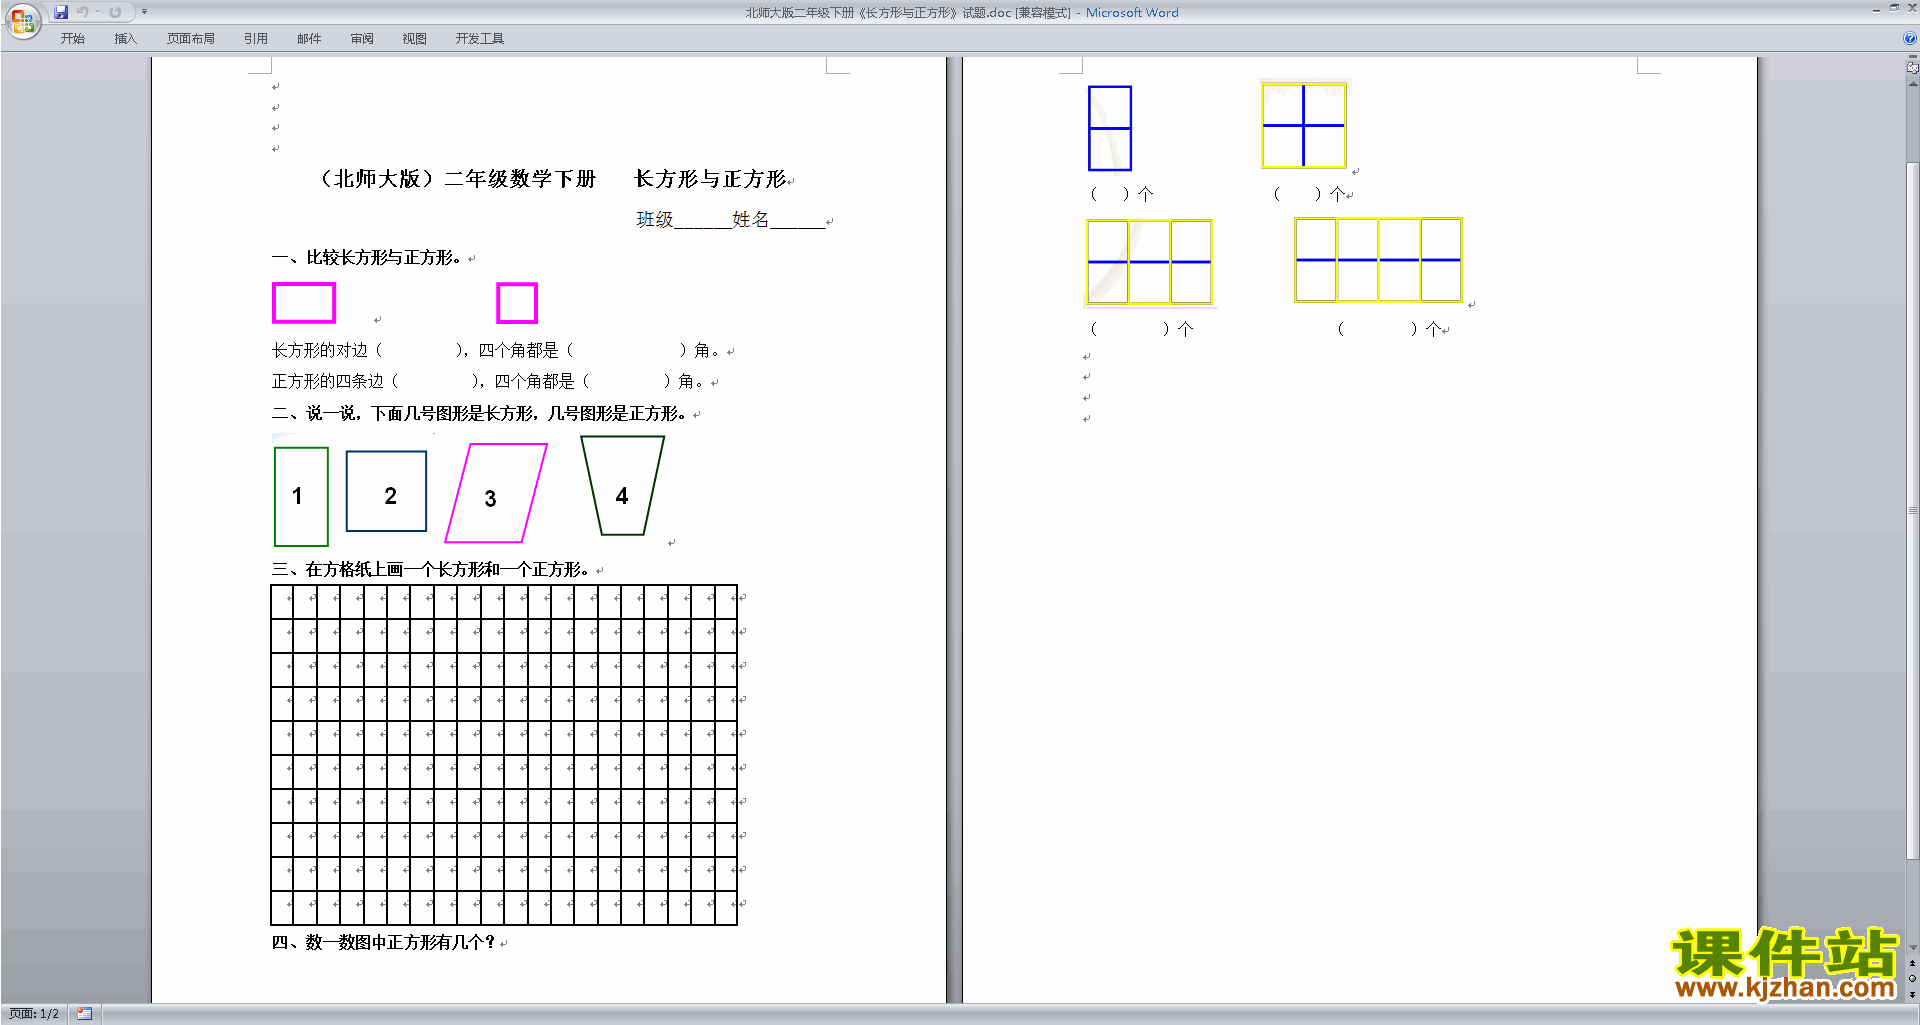
Task: Save document with the floppy disk icon
Action: click(x=61, y=12)
